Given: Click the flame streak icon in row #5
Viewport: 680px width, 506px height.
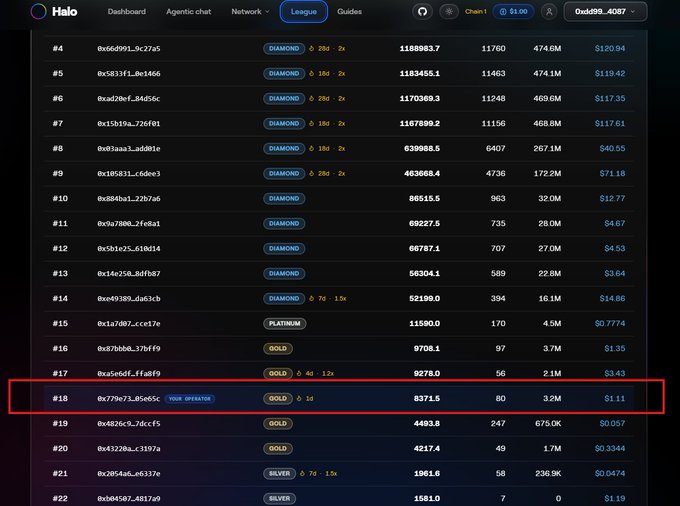Looking at the screenshot, I should [x=311, y=74].
